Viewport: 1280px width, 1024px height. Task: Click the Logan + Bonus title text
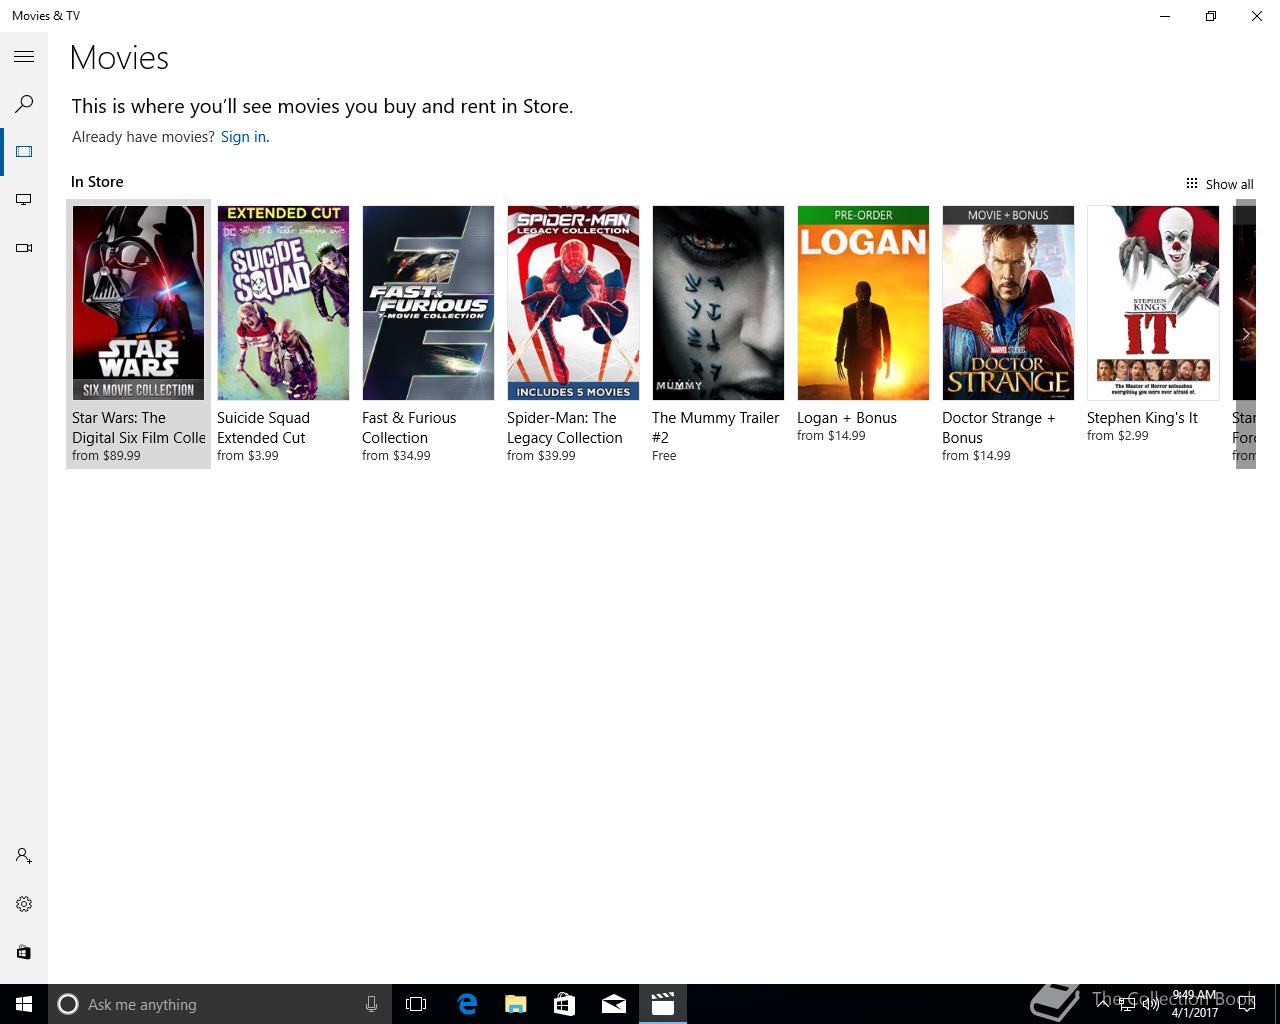(847, 418)
